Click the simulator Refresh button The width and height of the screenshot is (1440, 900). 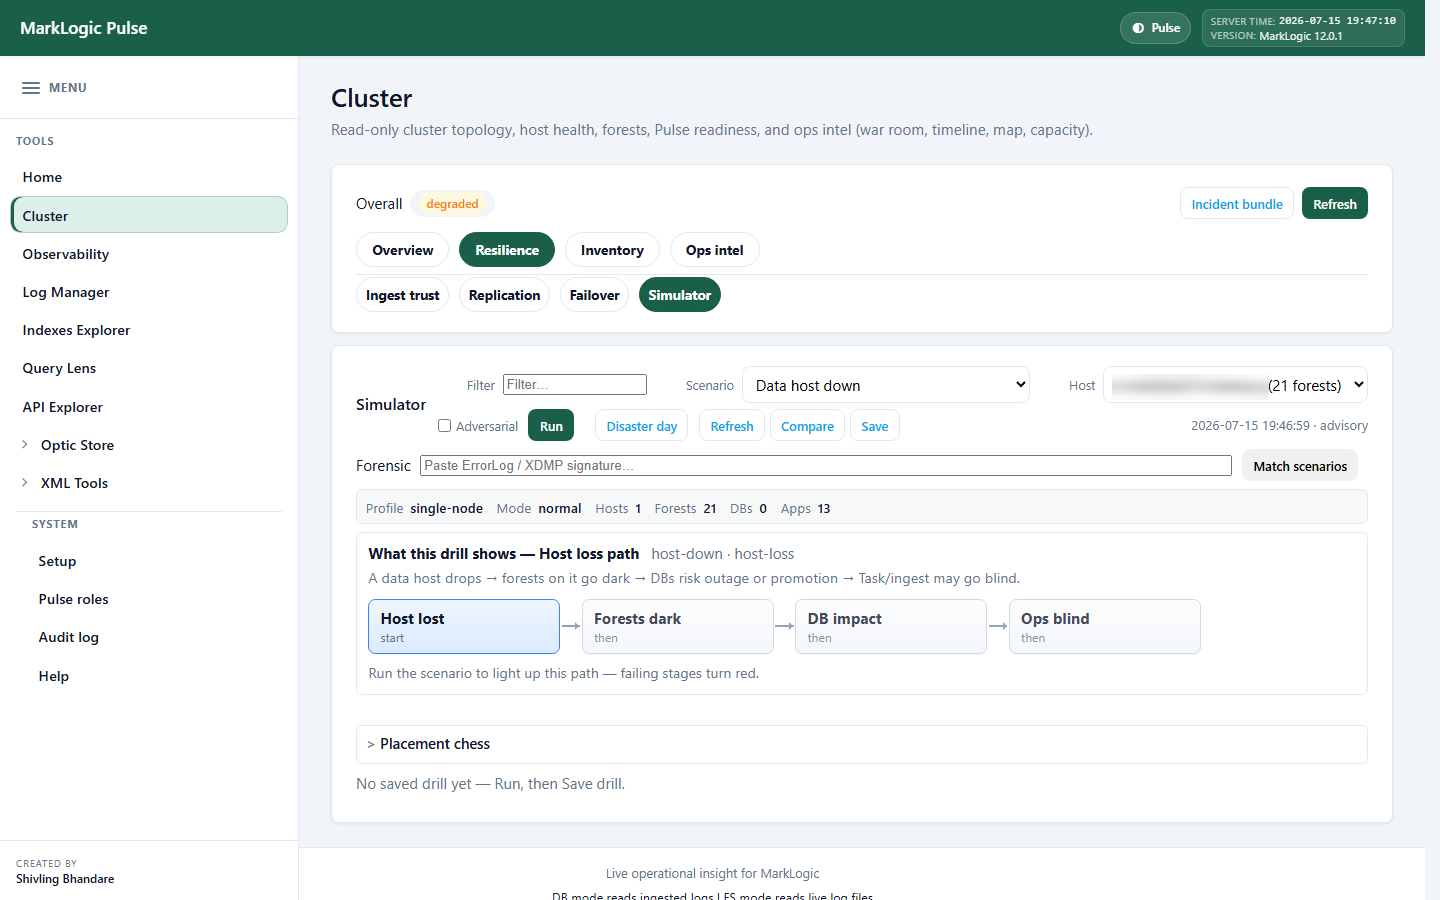pyautogui.click(x=732, y=426)
